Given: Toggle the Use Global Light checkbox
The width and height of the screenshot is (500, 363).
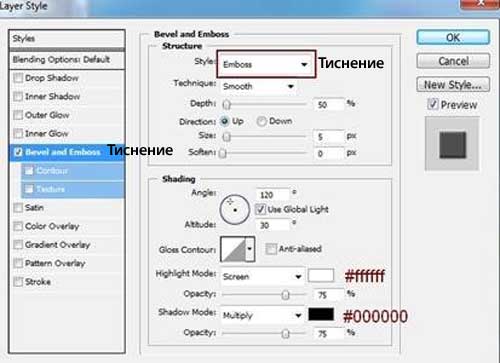Looking at the screenshot, I should [x=260, y=209].
